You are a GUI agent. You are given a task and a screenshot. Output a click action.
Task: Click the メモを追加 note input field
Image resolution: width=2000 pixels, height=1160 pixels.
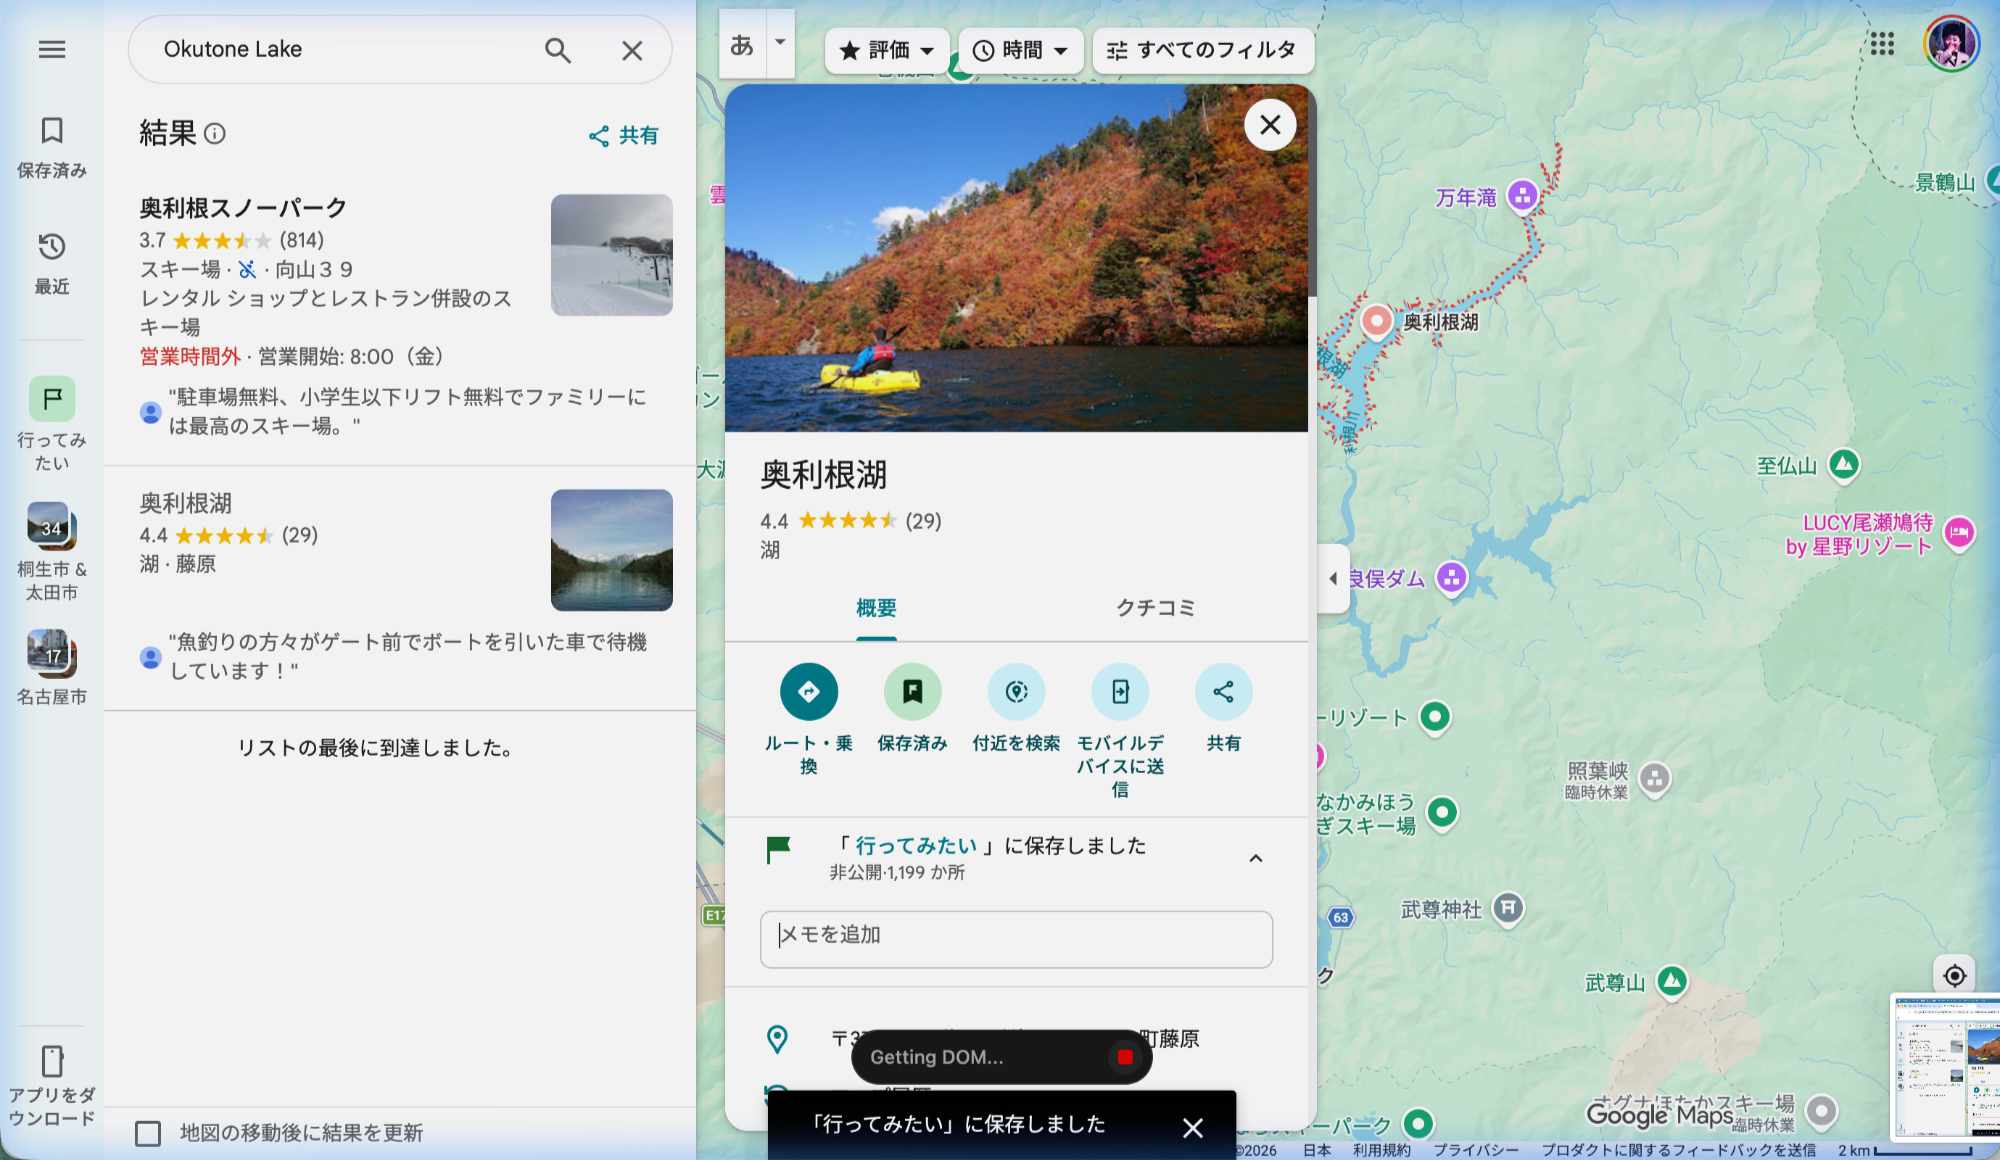(1016, 938)
